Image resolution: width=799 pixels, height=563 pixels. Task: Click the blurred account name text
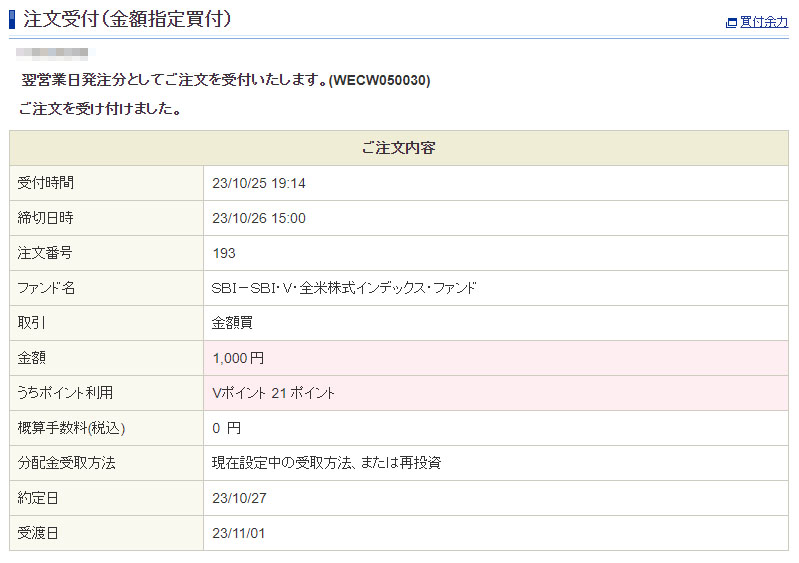53,53
